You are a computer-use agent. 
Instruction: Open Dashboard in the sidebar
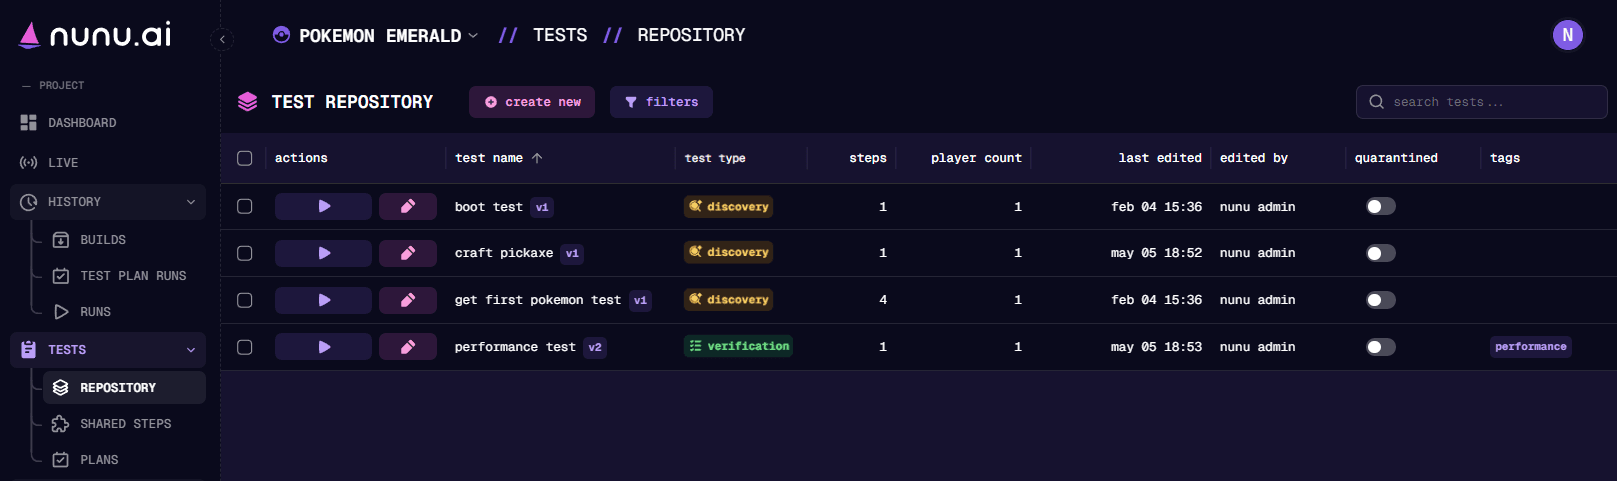[x=108, y=122]
